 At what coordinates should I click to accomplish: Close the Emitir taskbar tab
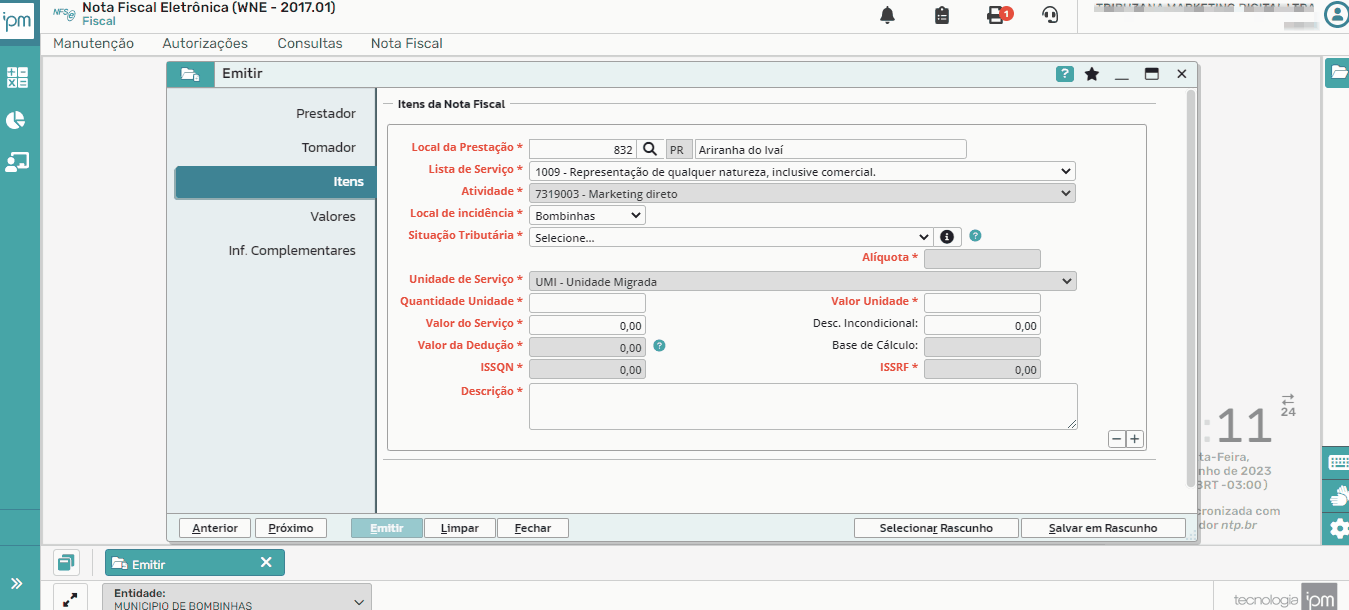coord(266,563)
